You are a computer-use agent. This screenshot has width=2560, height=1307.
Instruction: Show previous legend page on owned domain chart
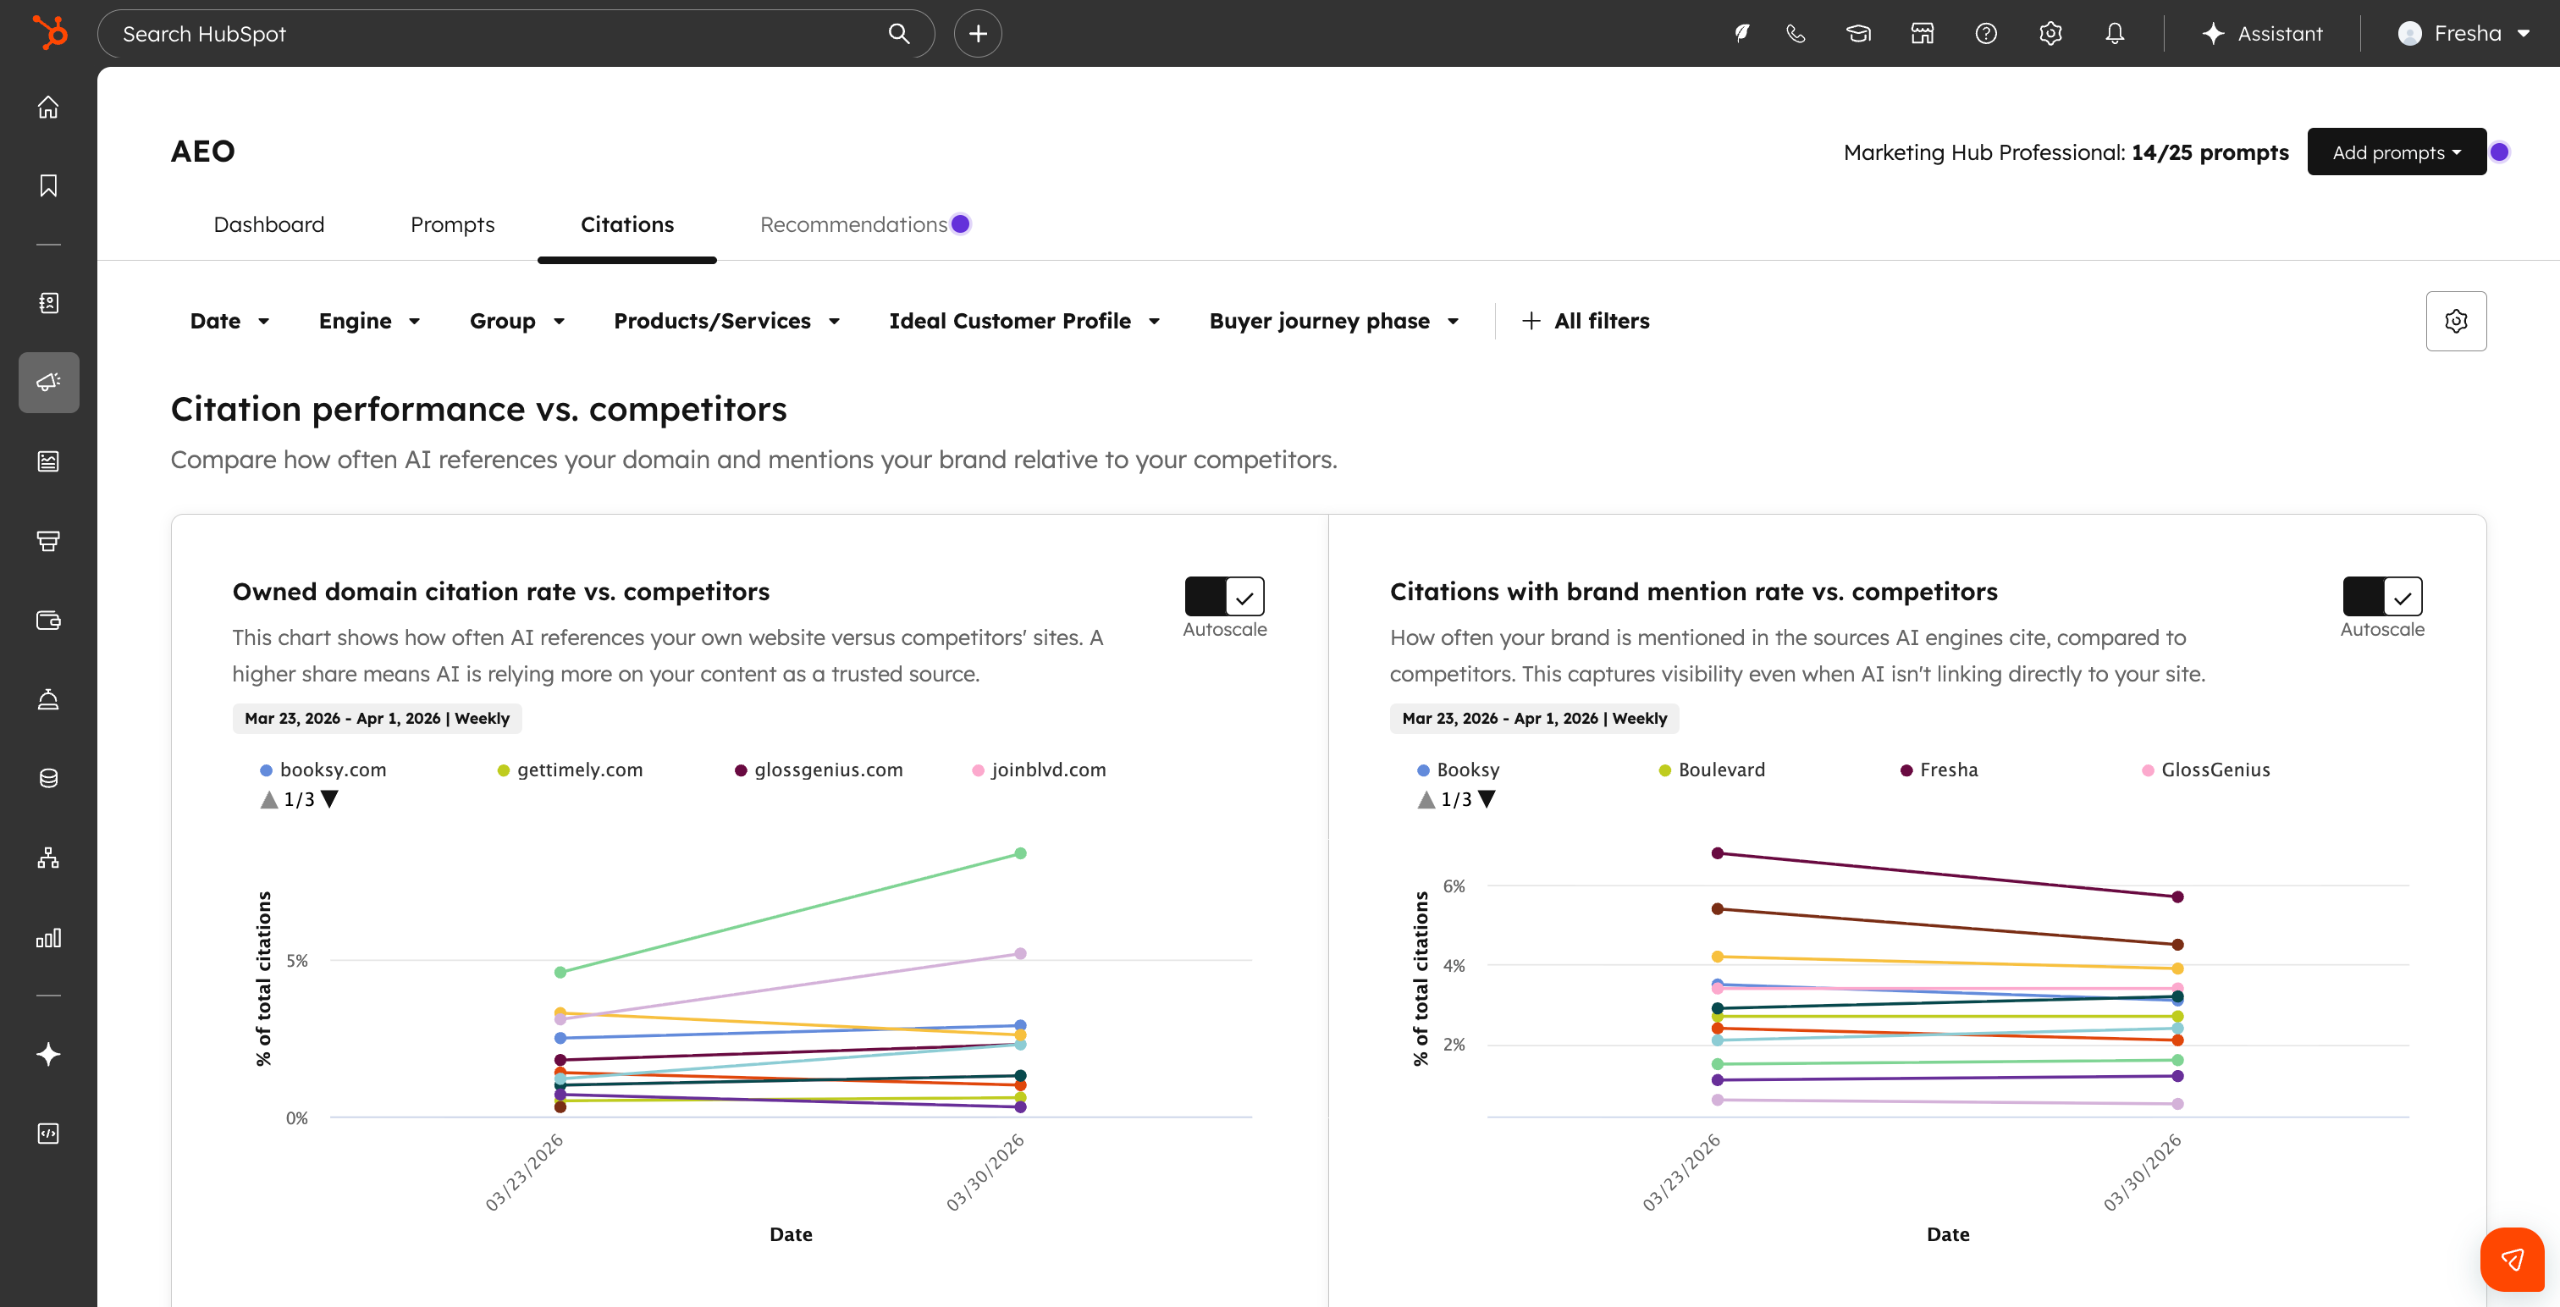(x=269, y=799)
